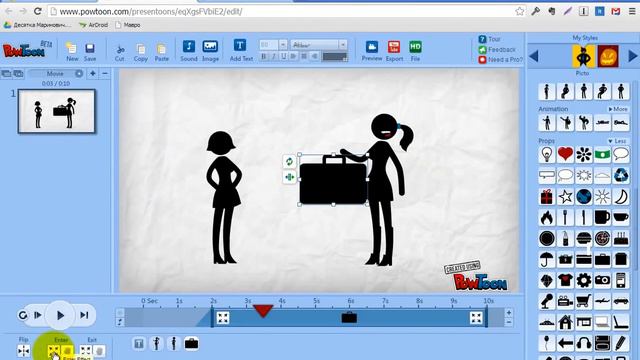Viewport: 640px width, 360px height.
Task: Reload the browser page
Action: click(38, 11)
